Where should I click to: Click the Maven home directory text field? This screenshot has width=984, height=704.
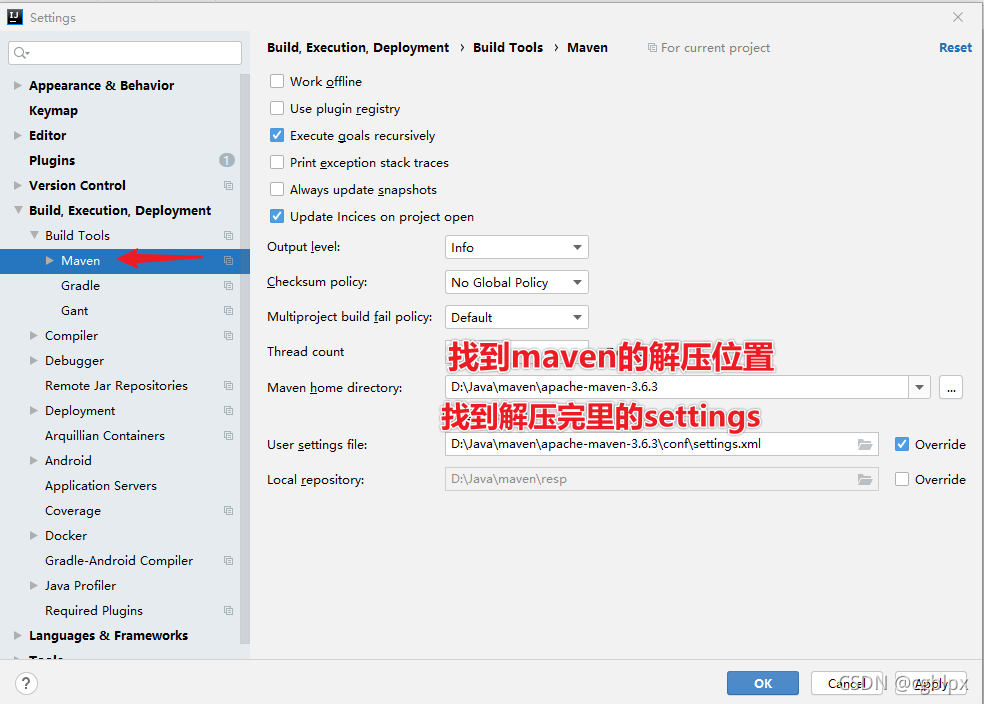click(x=676, y=387)
